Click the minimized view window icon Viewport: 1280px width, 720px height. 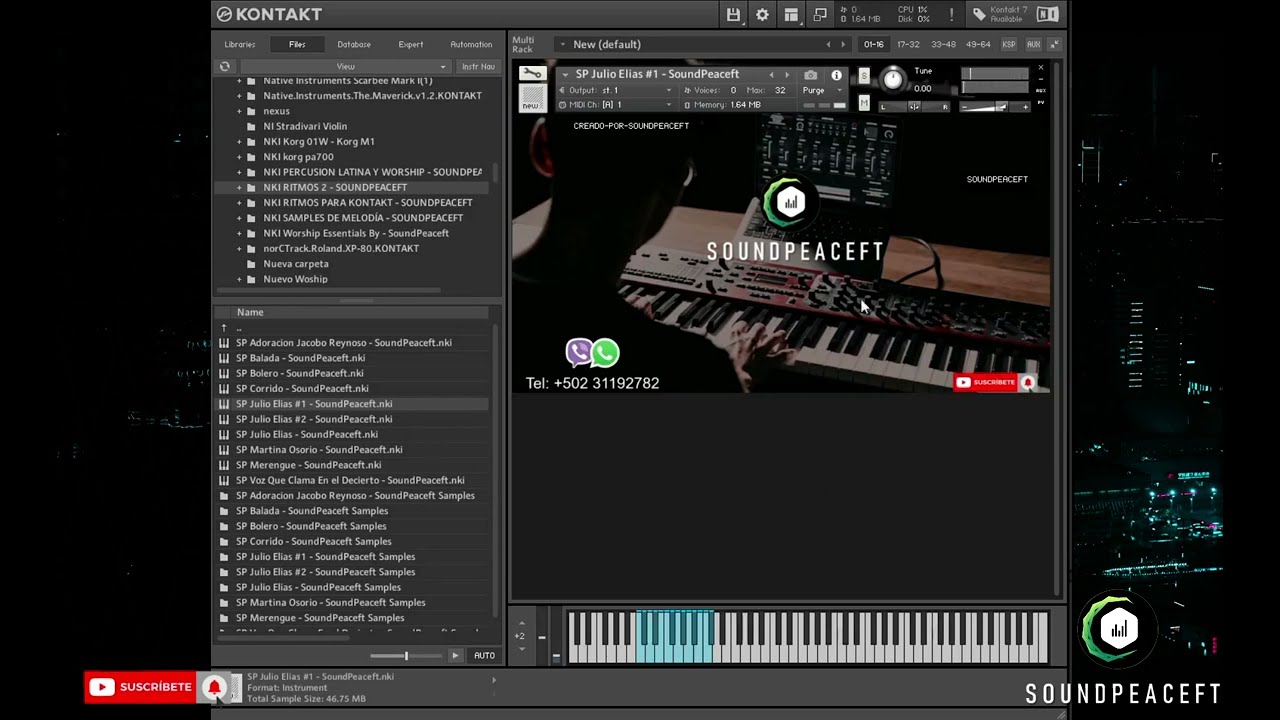pyautogui.click(x=820, y=14)
